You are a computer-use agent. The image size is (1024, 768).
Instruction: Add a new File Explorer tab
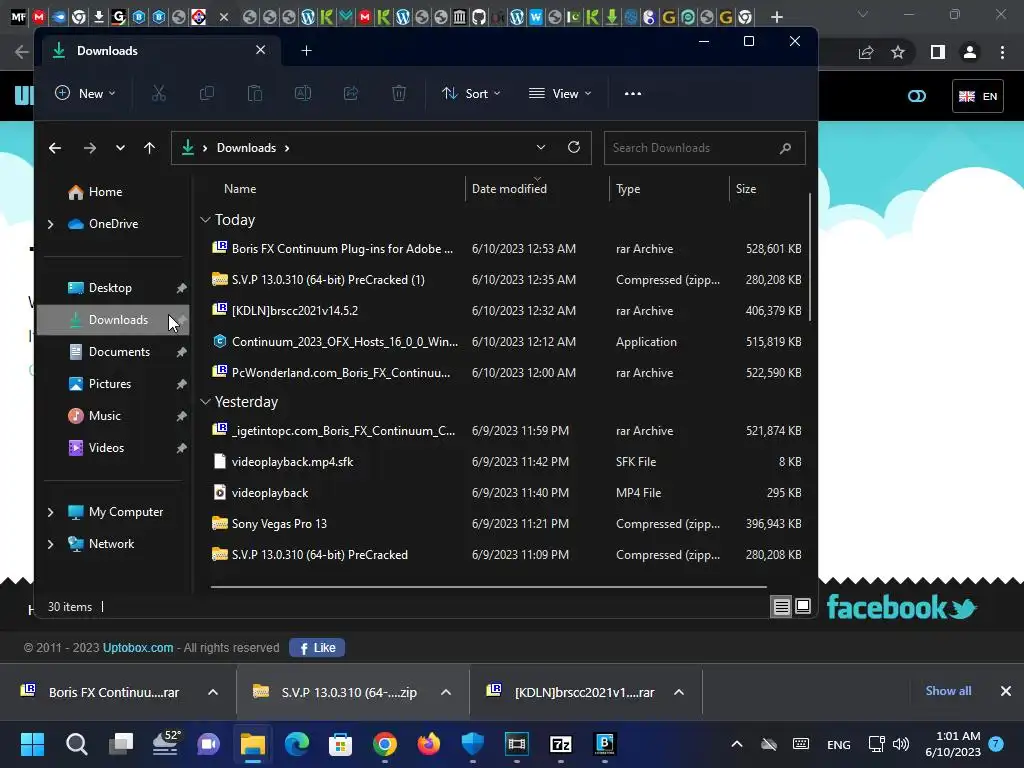[306, 50]
